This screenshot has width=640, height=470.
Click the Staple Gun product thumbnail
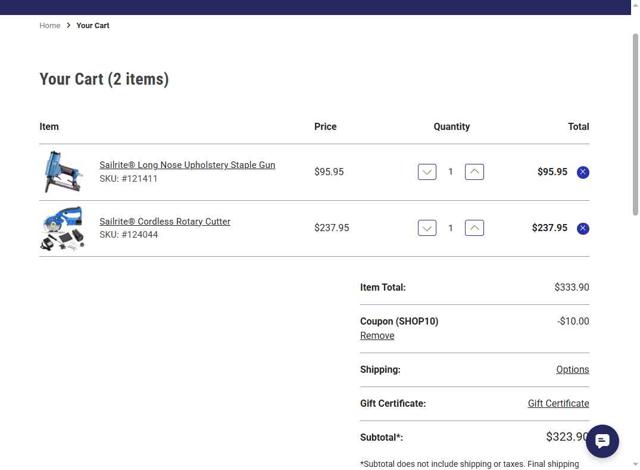(x=62, y=172)
